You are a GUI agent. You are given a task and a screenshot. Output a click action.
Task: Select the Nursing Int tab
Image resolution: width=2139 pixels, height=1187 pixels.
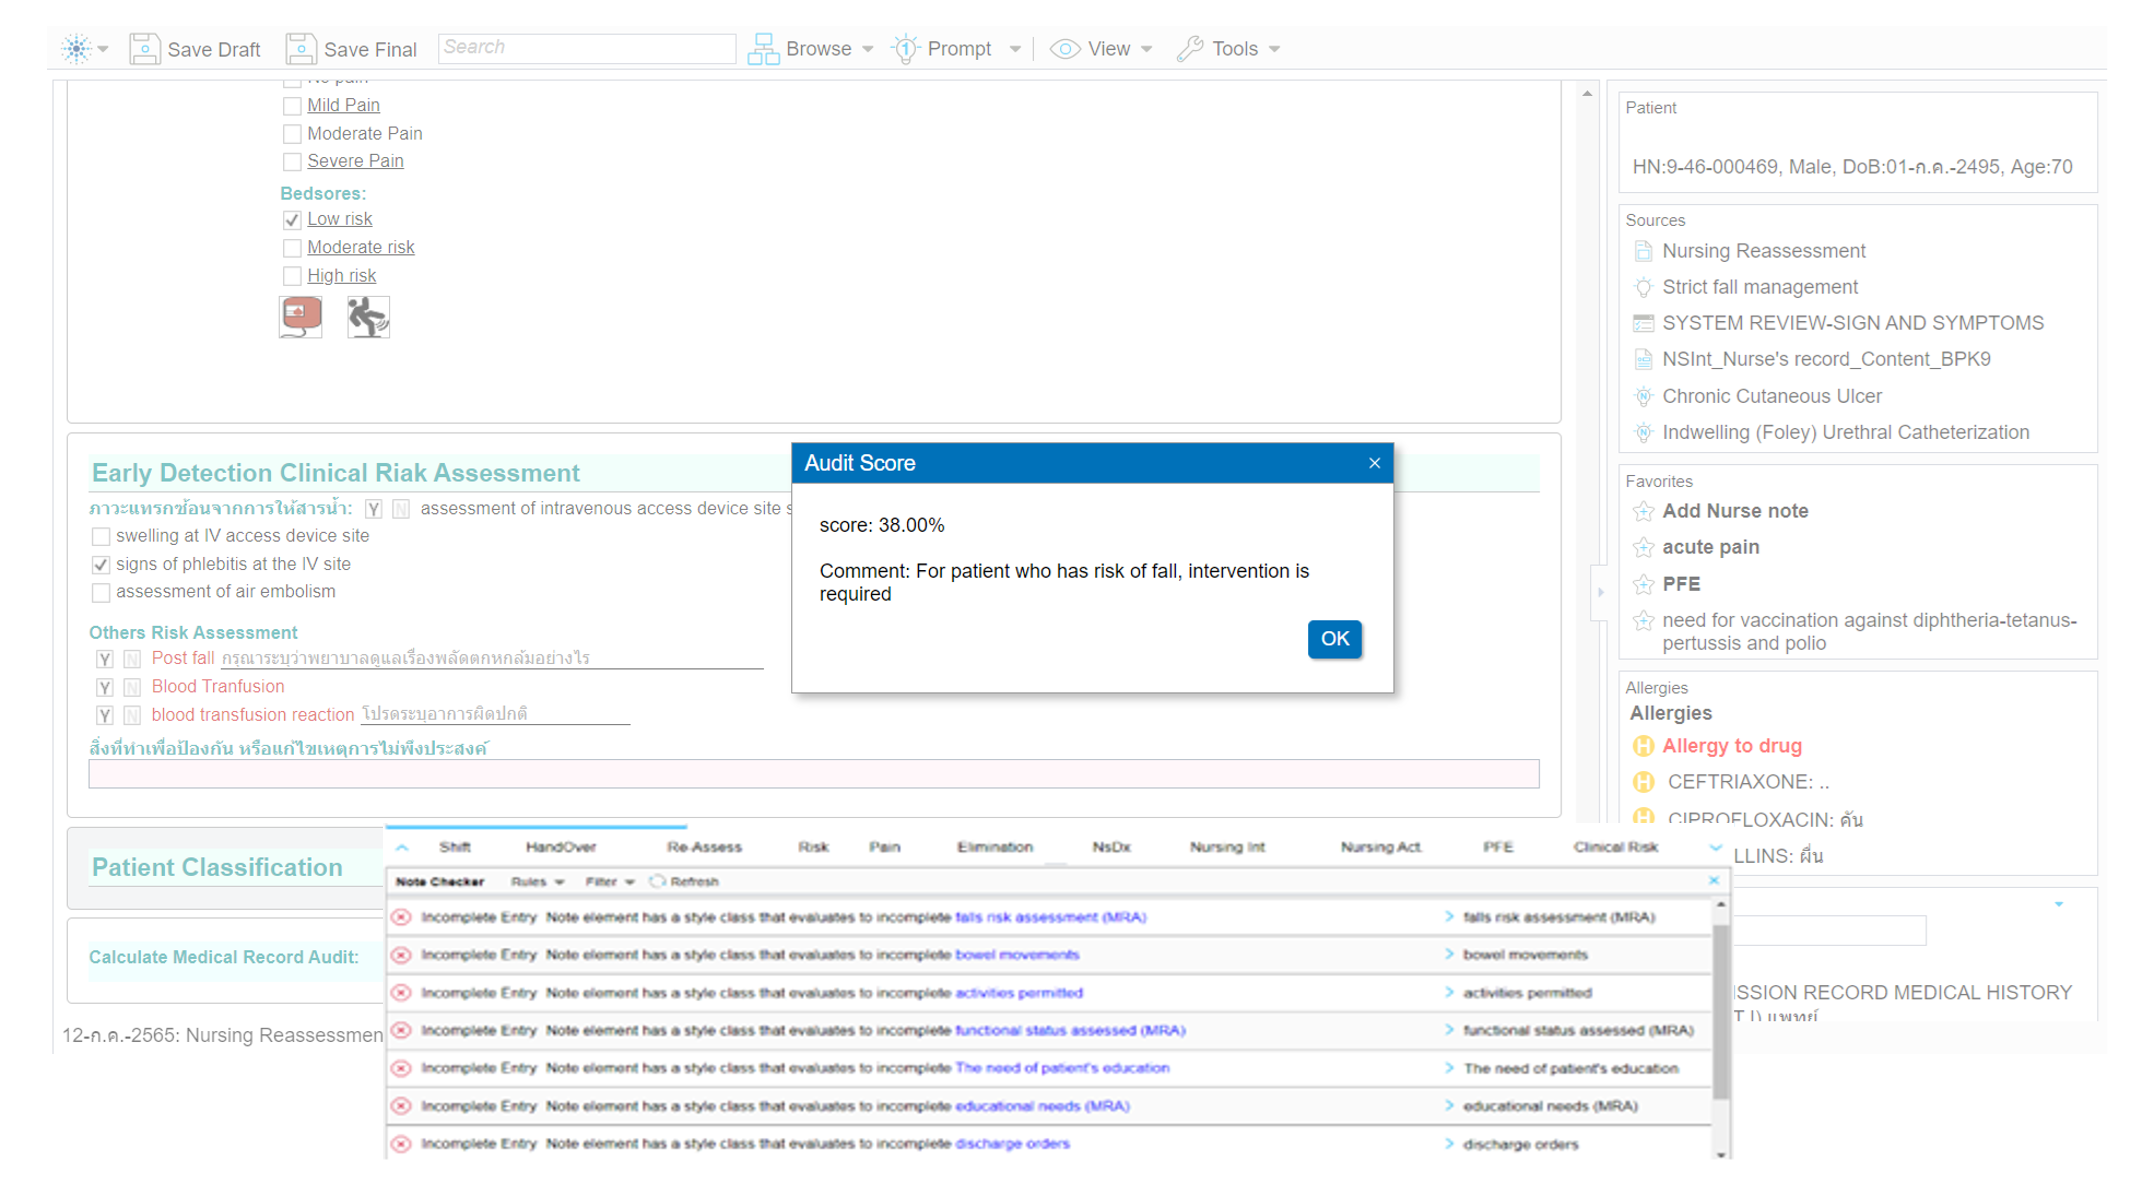(1226, 847)
